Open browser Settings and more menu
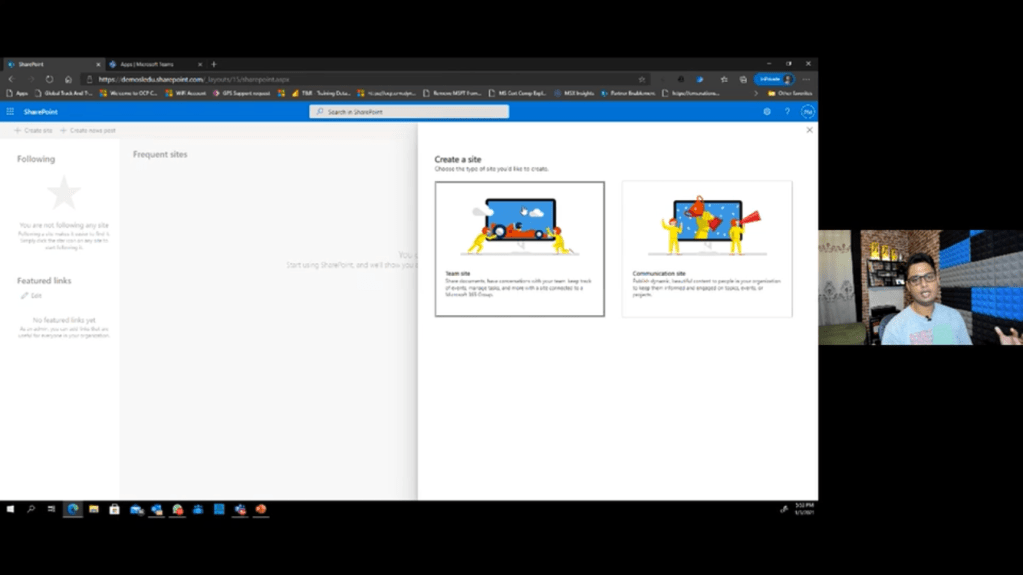The height and width of the screenshot is (575, 1023). [x=807, y=79]
